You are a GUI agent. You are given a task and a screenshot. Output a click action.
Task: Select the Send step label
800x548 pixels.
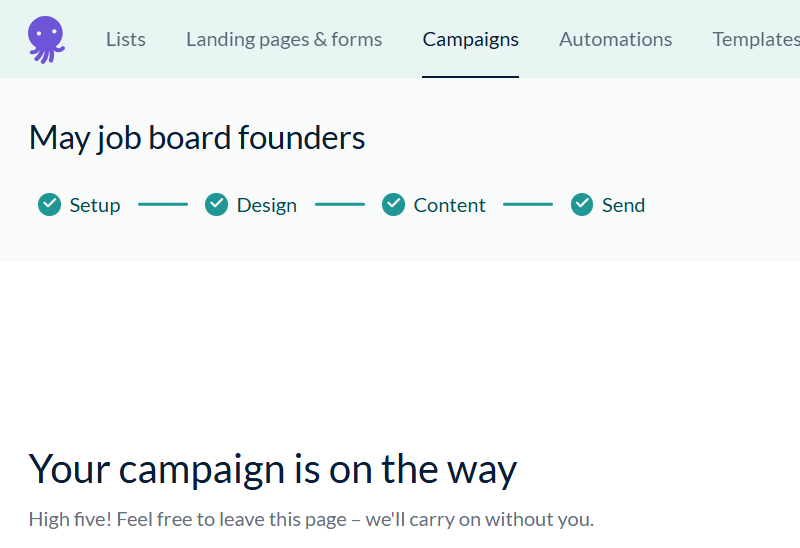623,205
